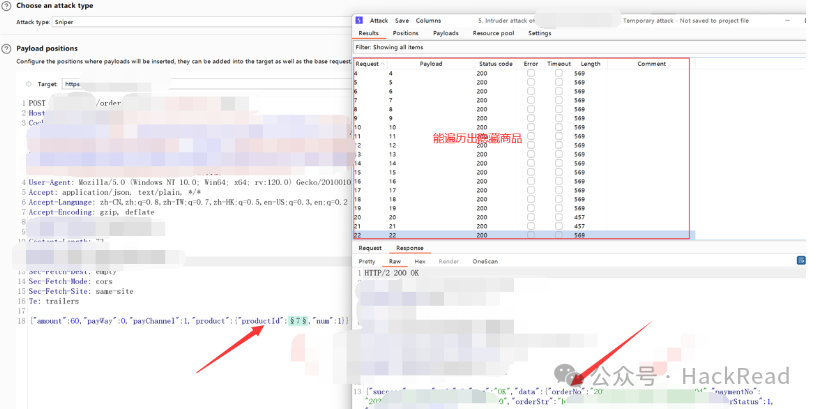
Task: Toggle Error checkbox for request 4
Action: point(530,73)
